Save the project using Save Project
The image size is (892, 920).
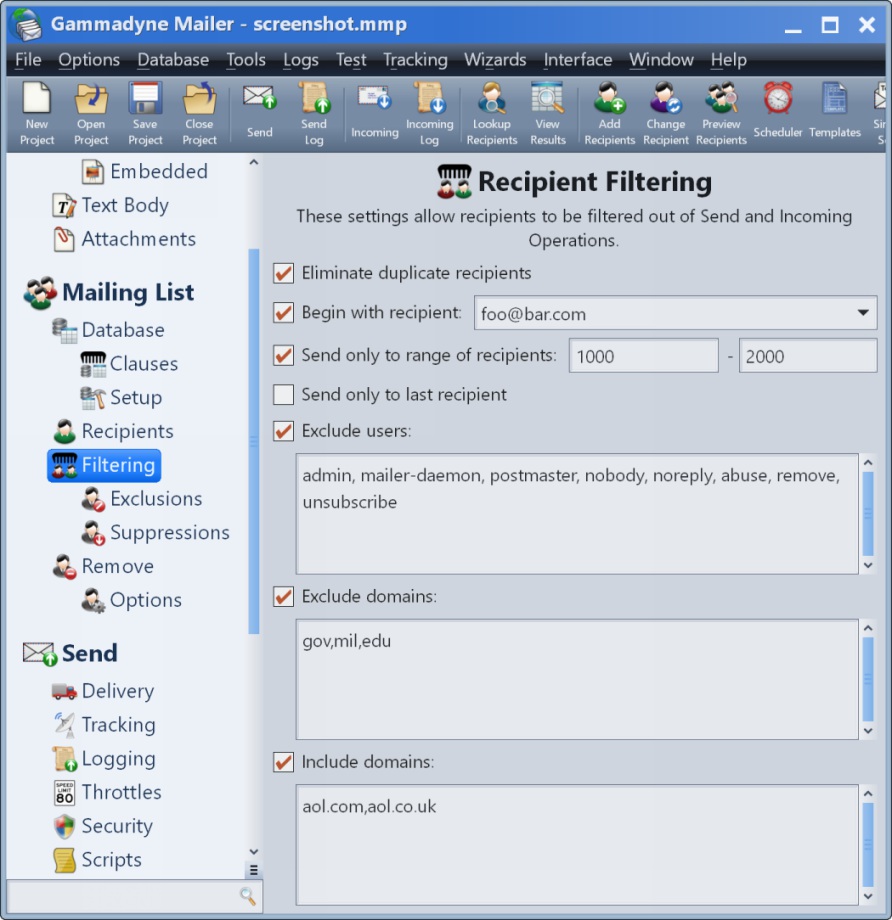[x=145, y=114]
